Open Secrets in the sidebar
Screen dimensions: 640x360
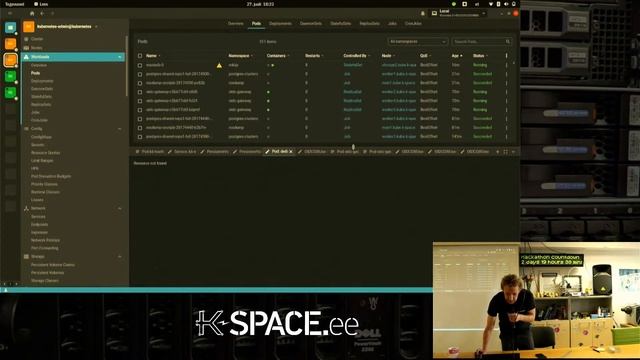(x=38, y=145)
